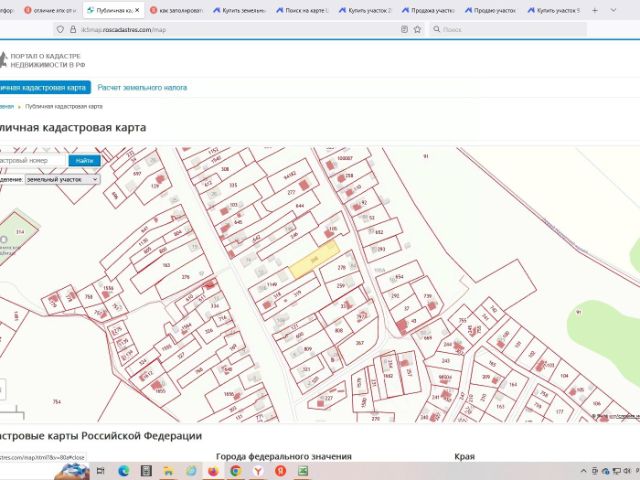Select the Публичная кадастровая карта tab
This screenshot has width=640, height=480.
[44, 87]
